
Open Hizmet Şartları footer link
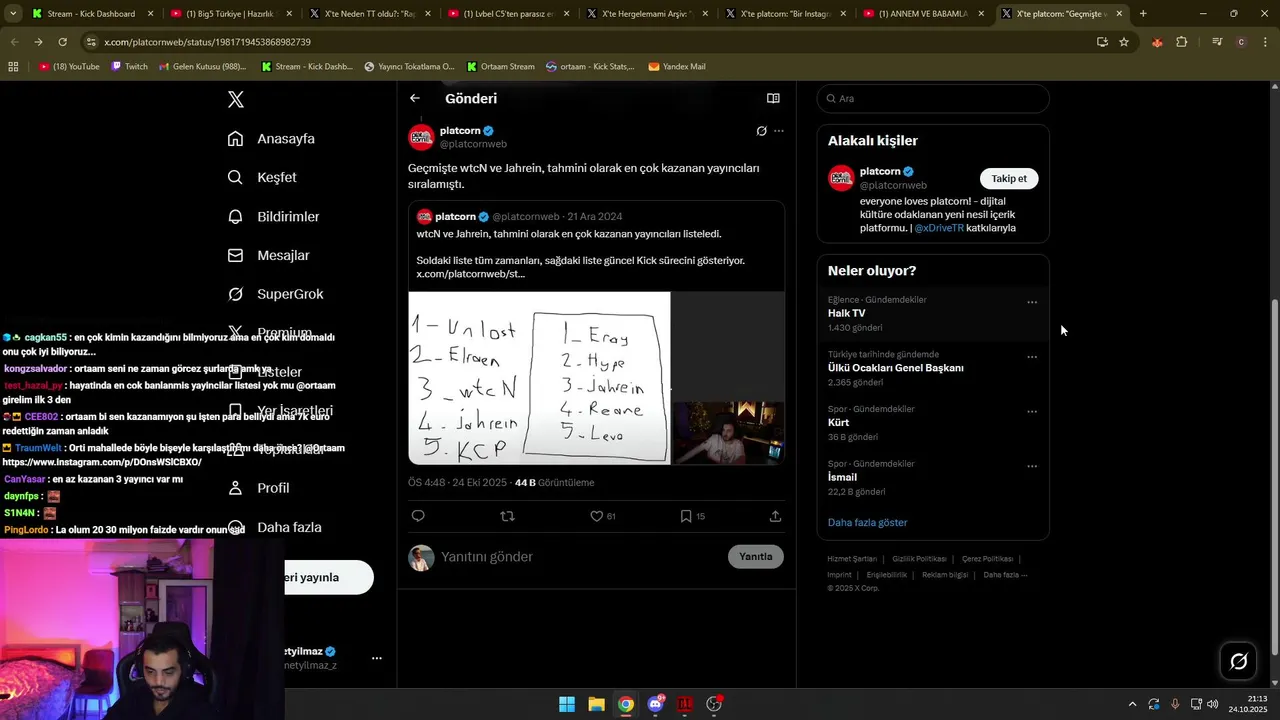pyautogui.click(x=852, y=559)
